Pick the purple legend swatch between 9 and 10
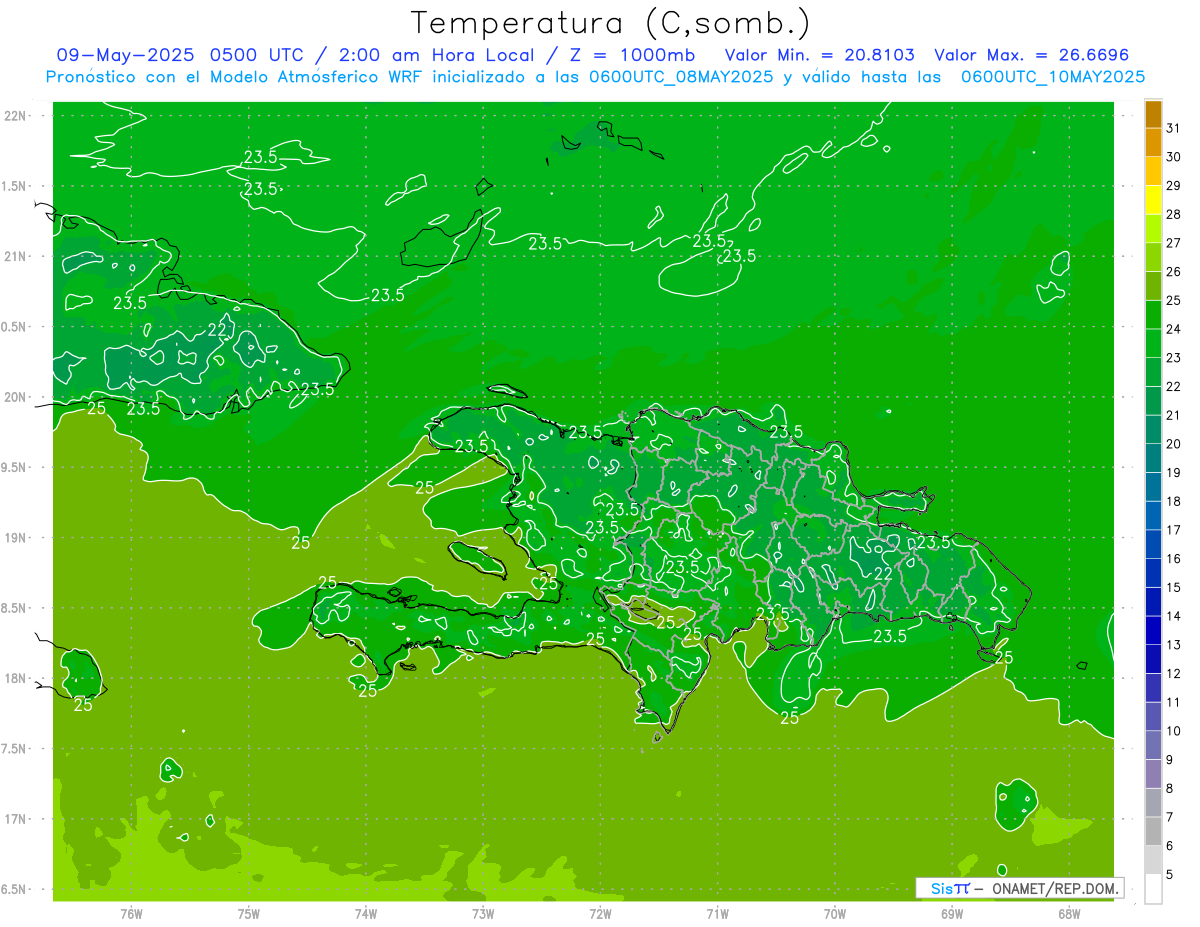The width and height of the screenshot is (1200, 927). 1153,745
